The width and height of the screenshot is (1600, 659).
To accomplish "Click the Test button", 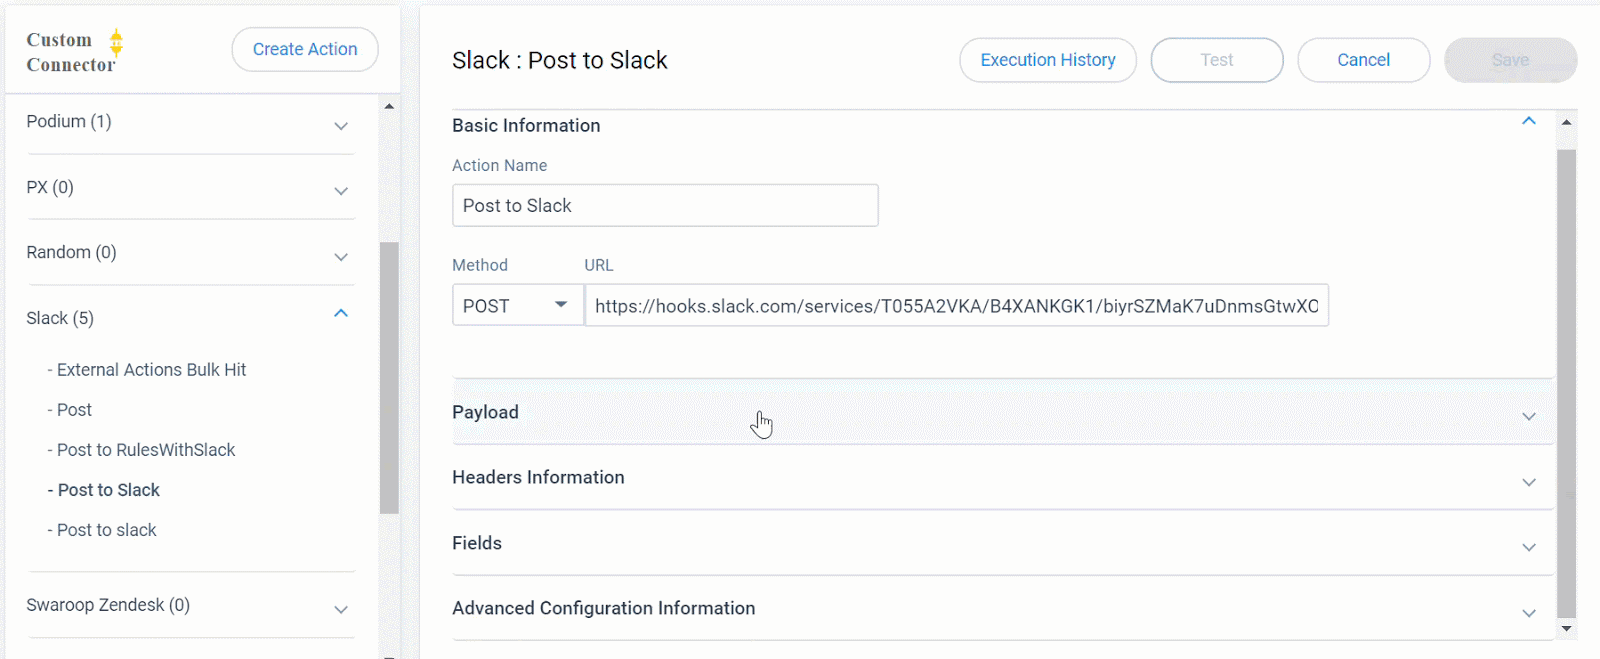I will [x=1217, y=60].
